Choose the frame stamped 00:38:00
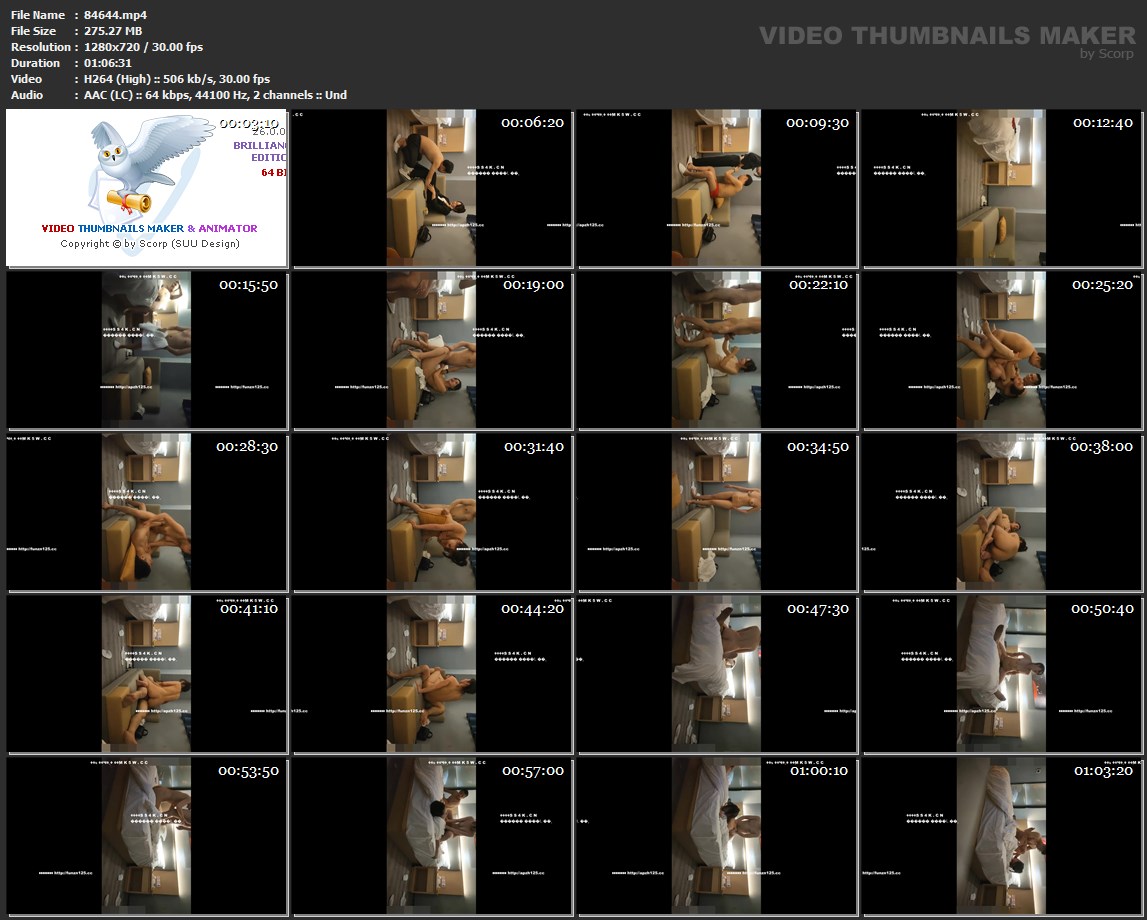1147x920 pixels. [x=1002, y=512]
